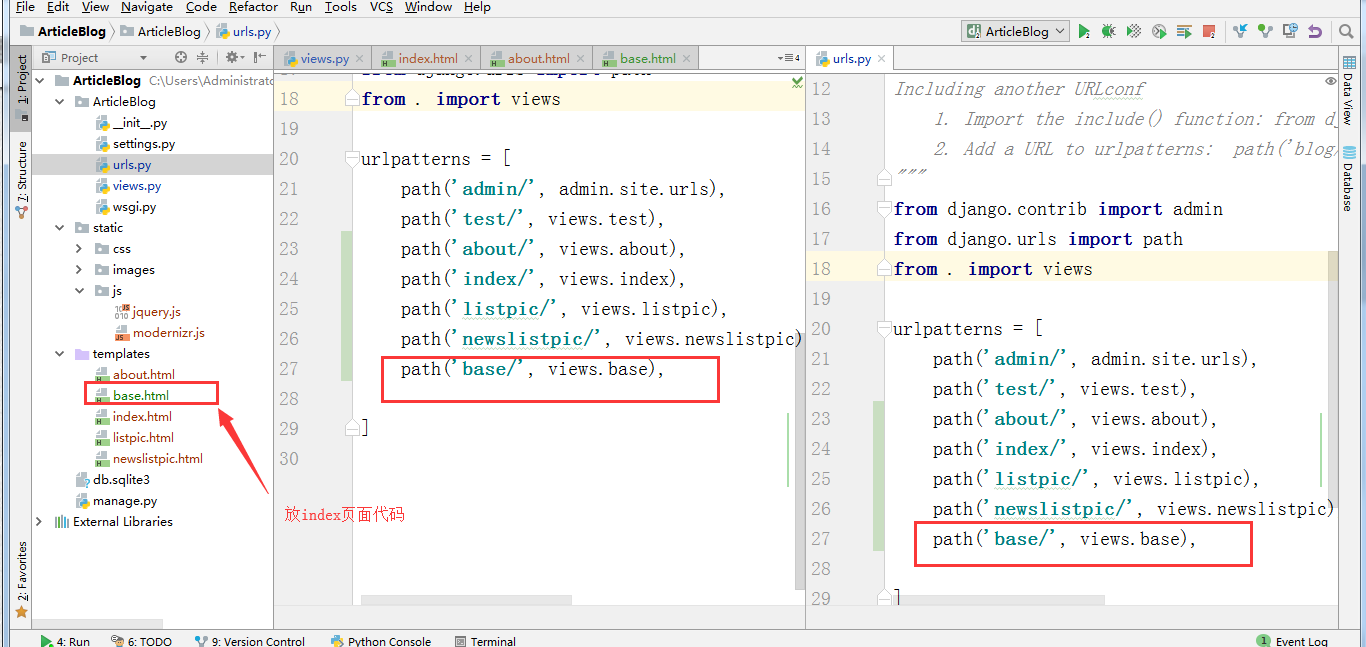Image resolution: width=1366 pixels, height=647 pixels.
Task: Open the Terminal tool window
Action: coord(485,641)
